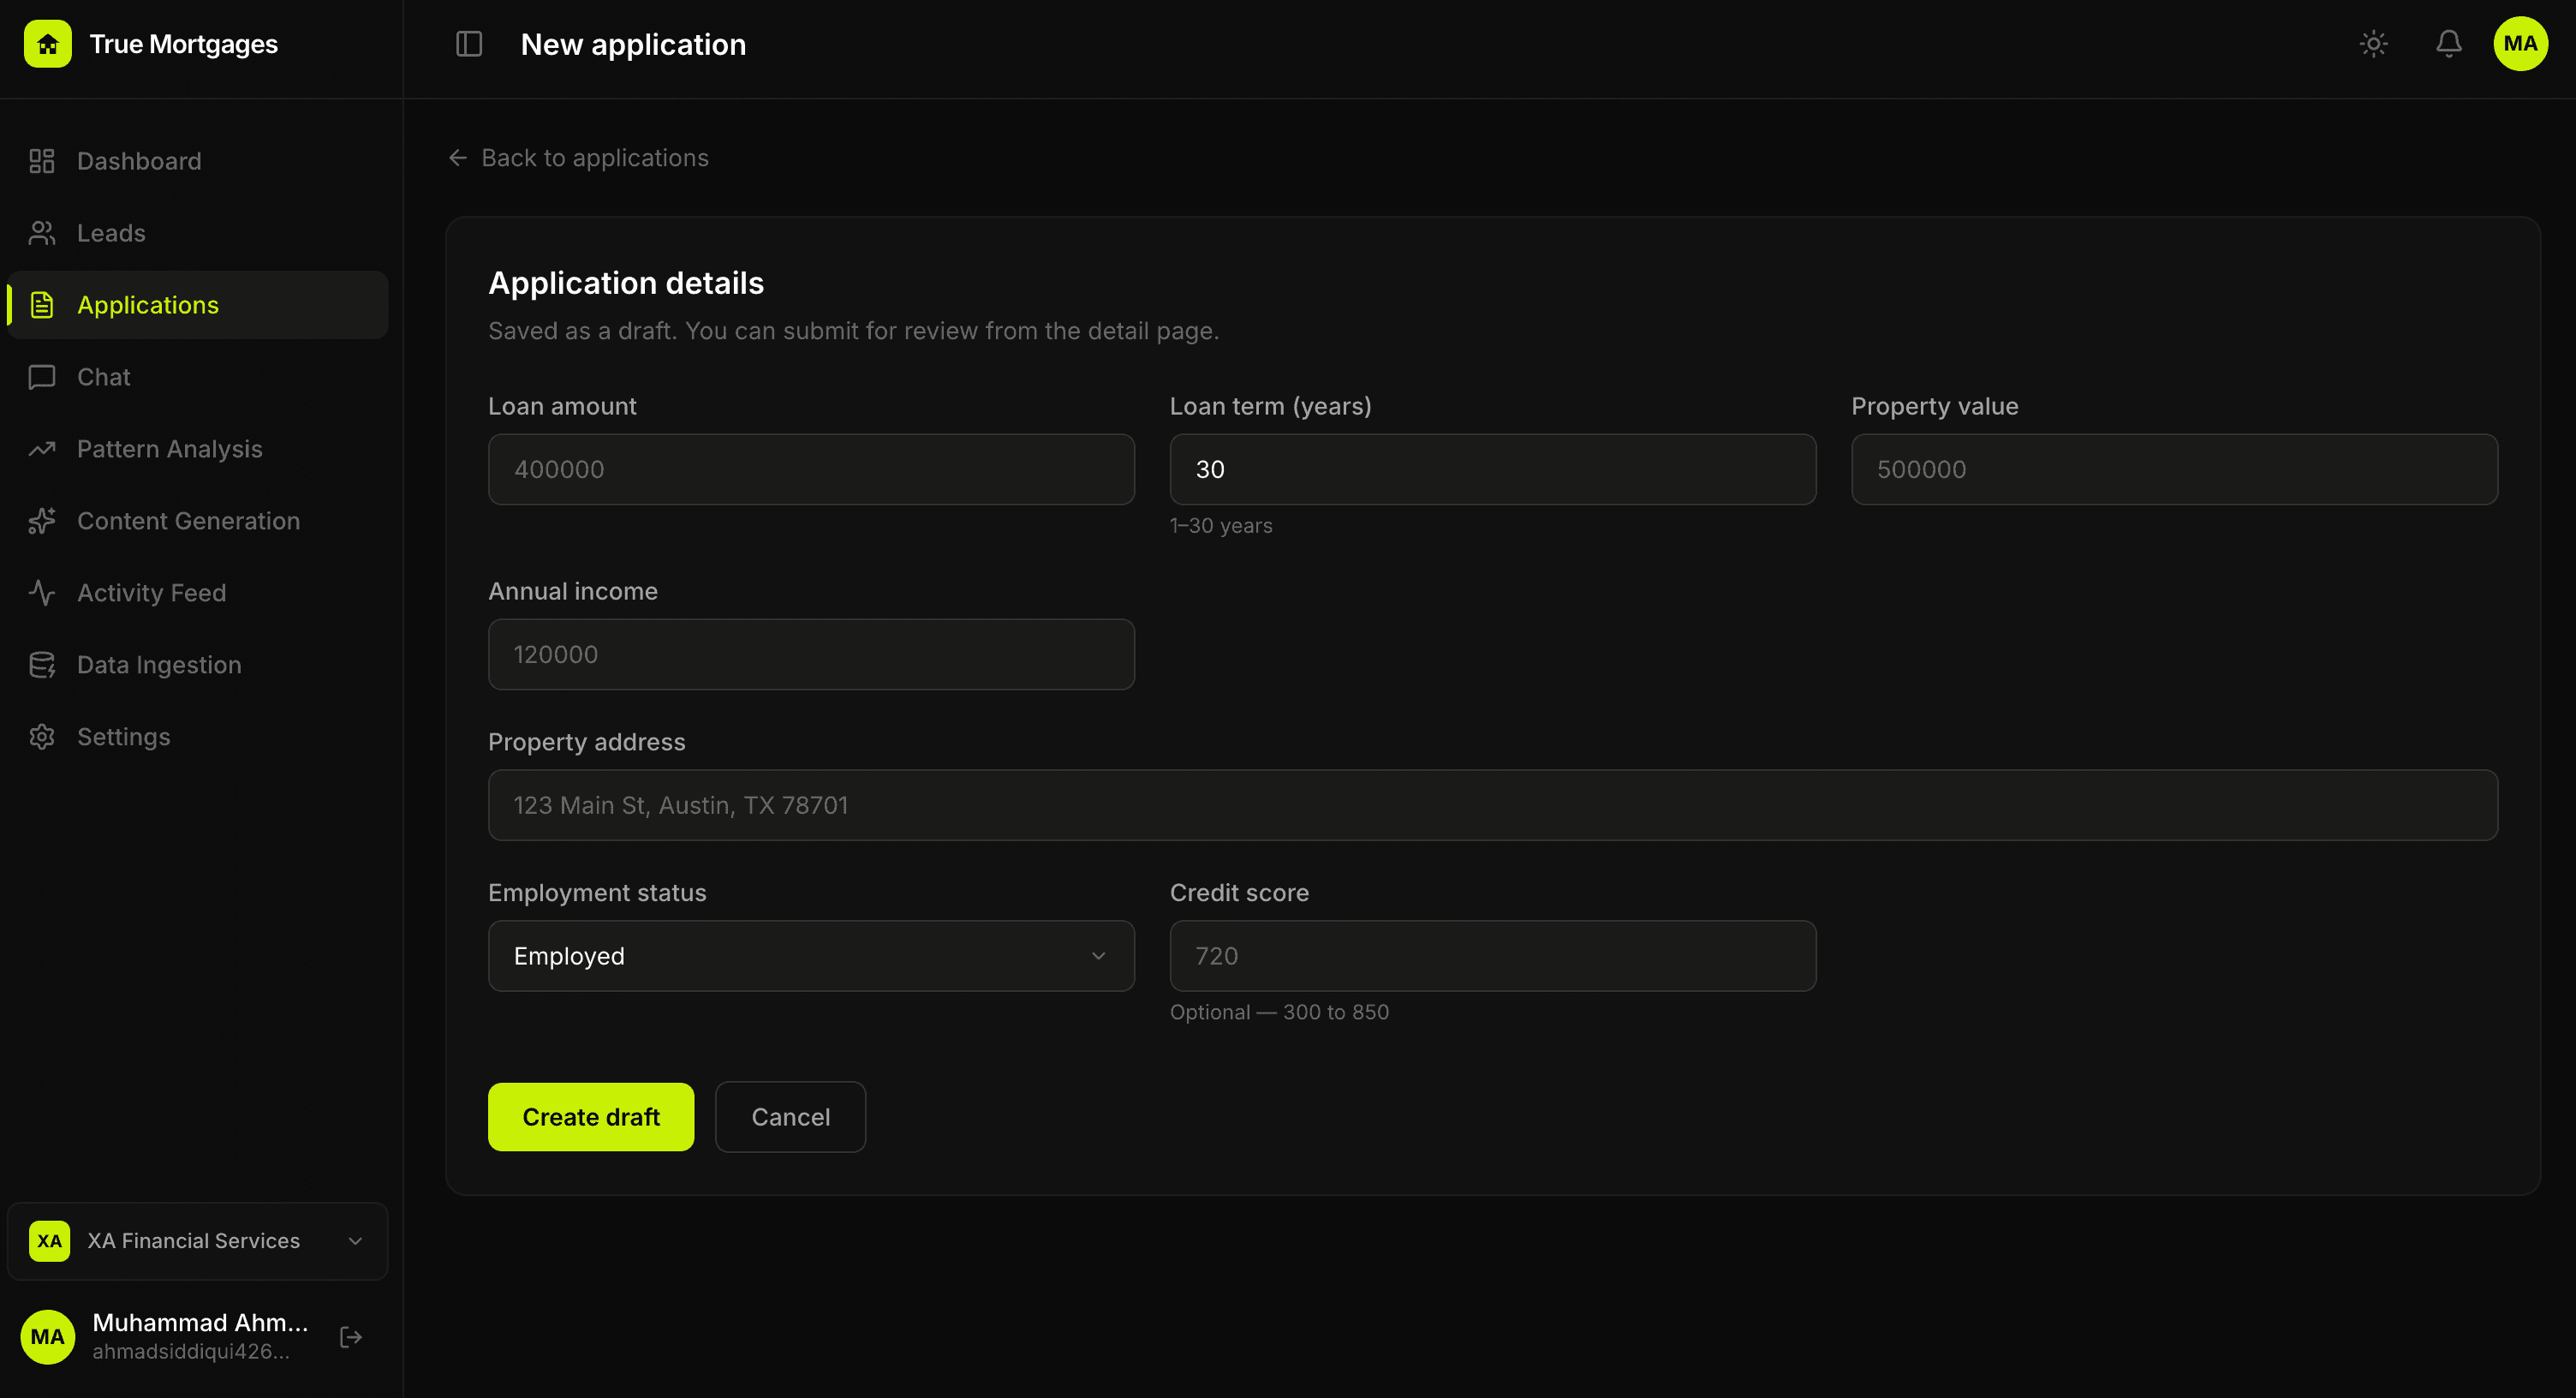Image resolution: width=2576 pixels, height=1398 pixels.
Task: Click the Muhammad Ahm... user name
Action: [201, 1322]
